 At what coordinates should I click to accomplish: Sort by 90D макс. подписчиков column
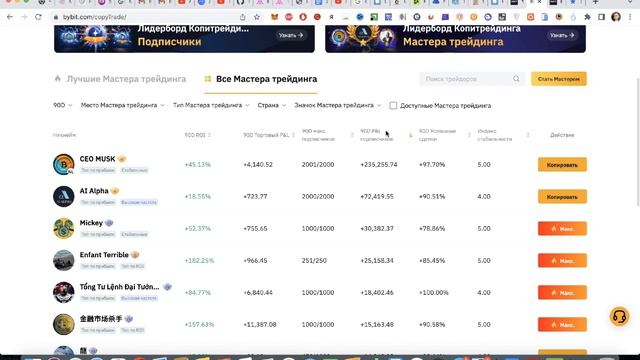point(328,135)
